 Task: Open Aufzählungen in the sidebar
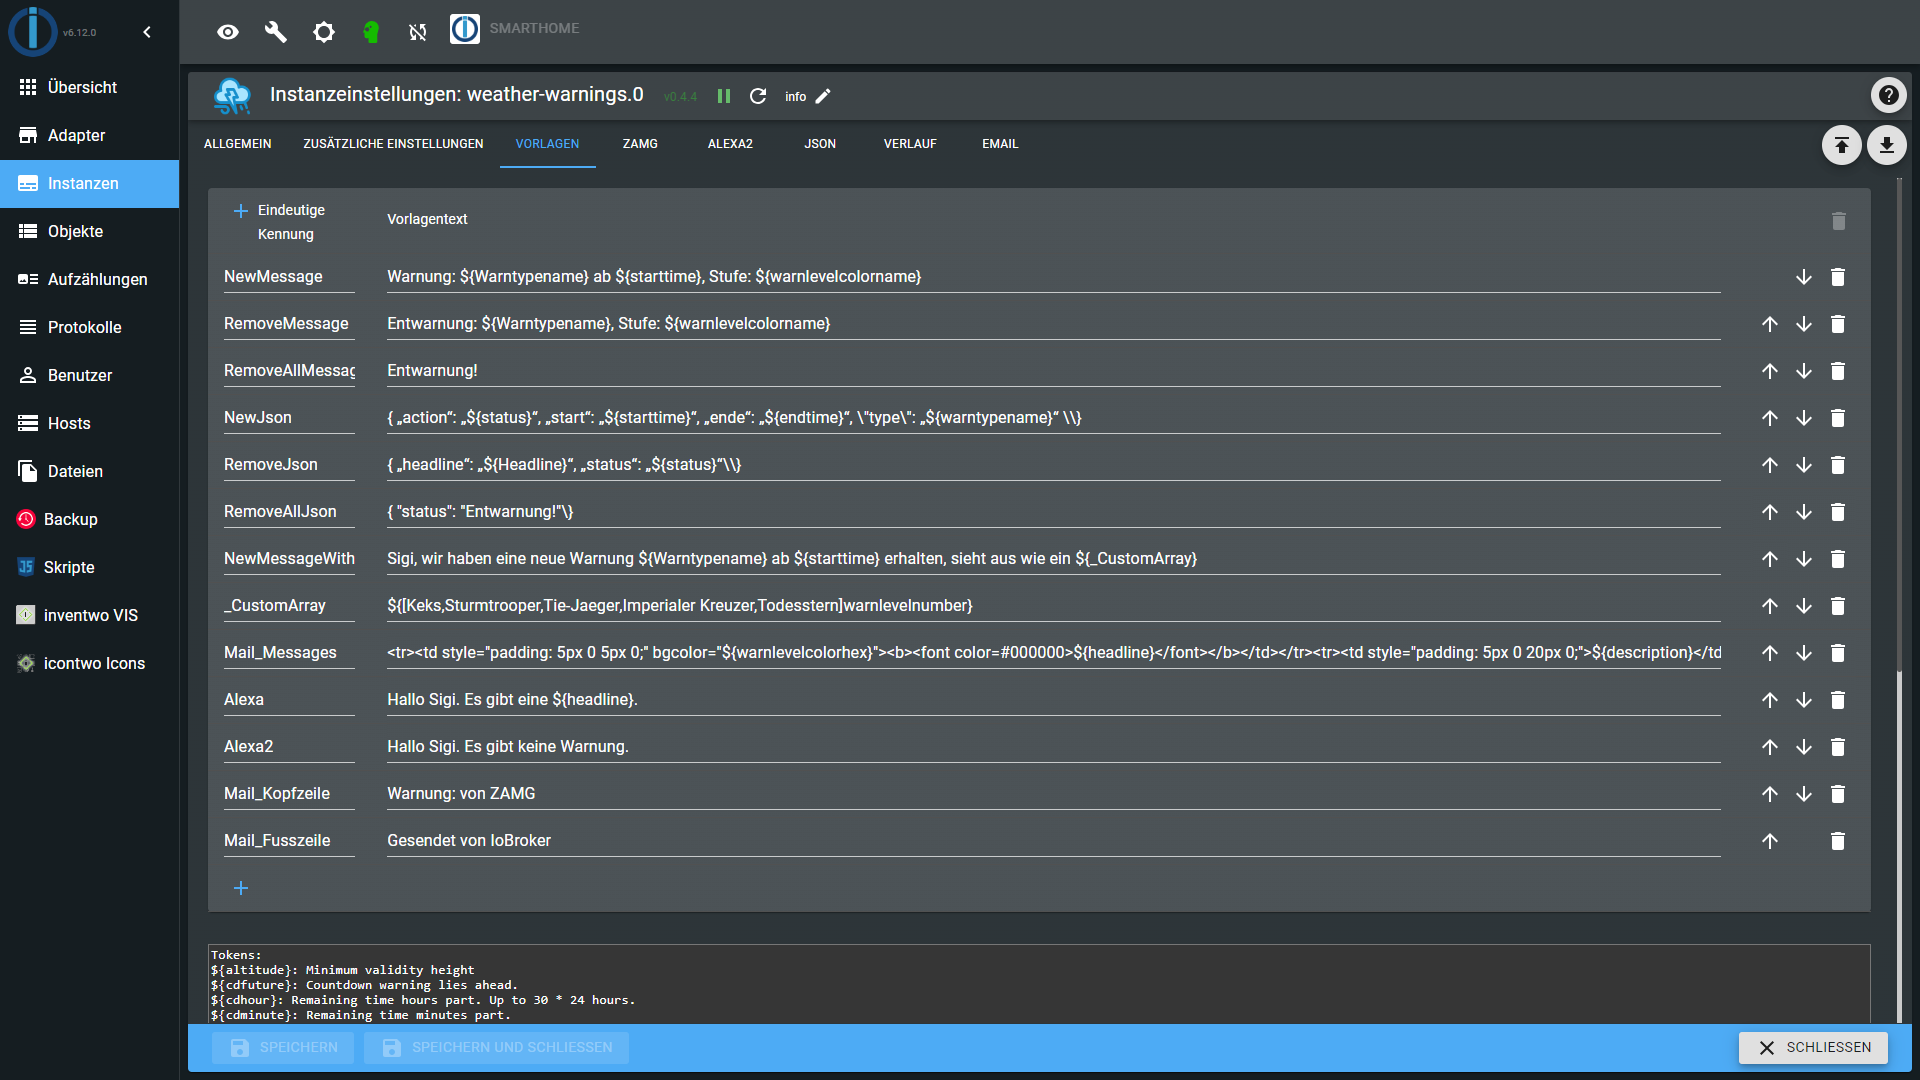click(90, 279)
